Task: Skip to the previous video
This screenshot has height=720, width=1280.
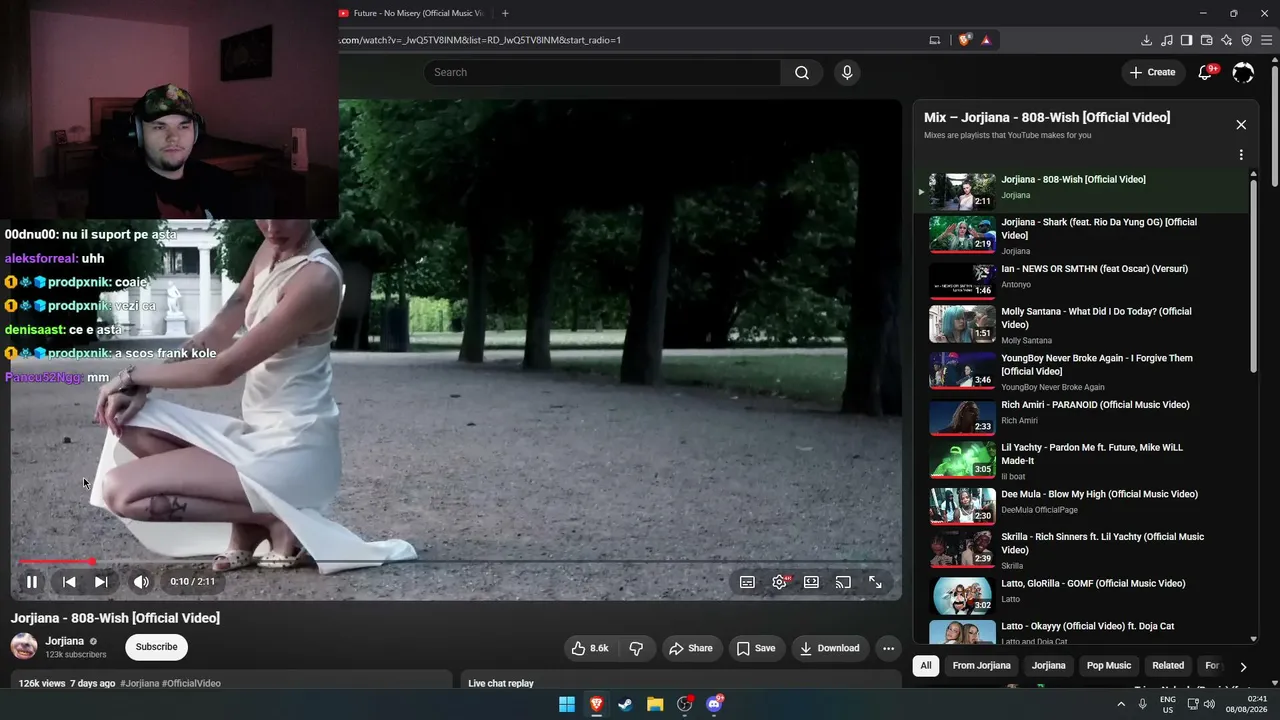Action: click(x=69, y=582)
